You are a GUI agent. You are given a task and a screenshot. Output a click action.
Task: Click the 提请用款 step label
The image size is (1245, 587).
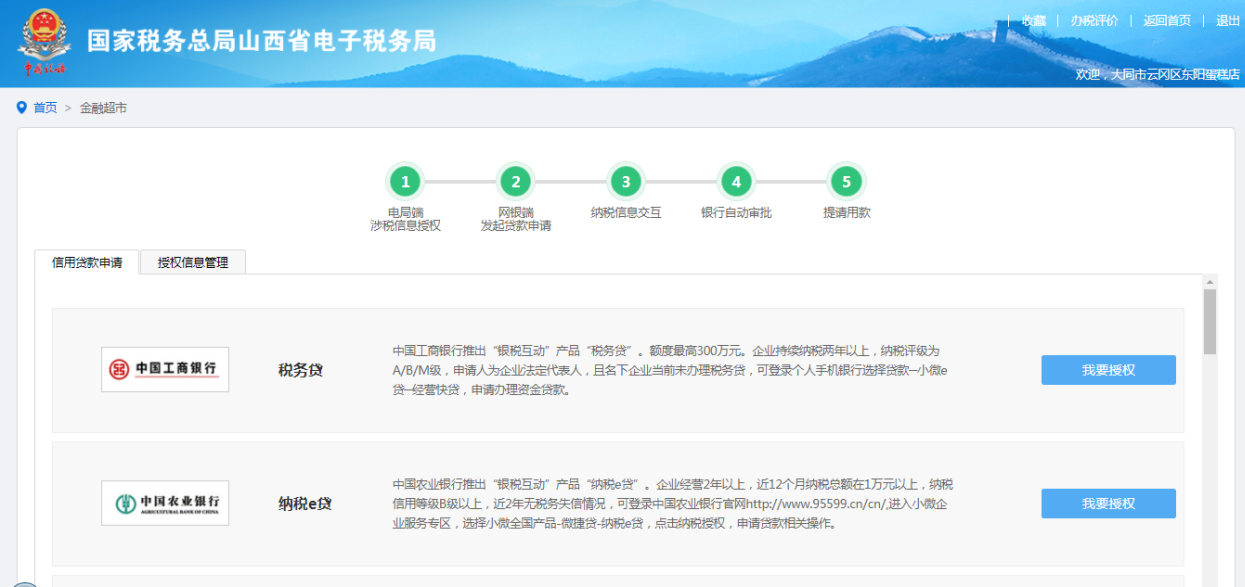click(x=846, y=212)
